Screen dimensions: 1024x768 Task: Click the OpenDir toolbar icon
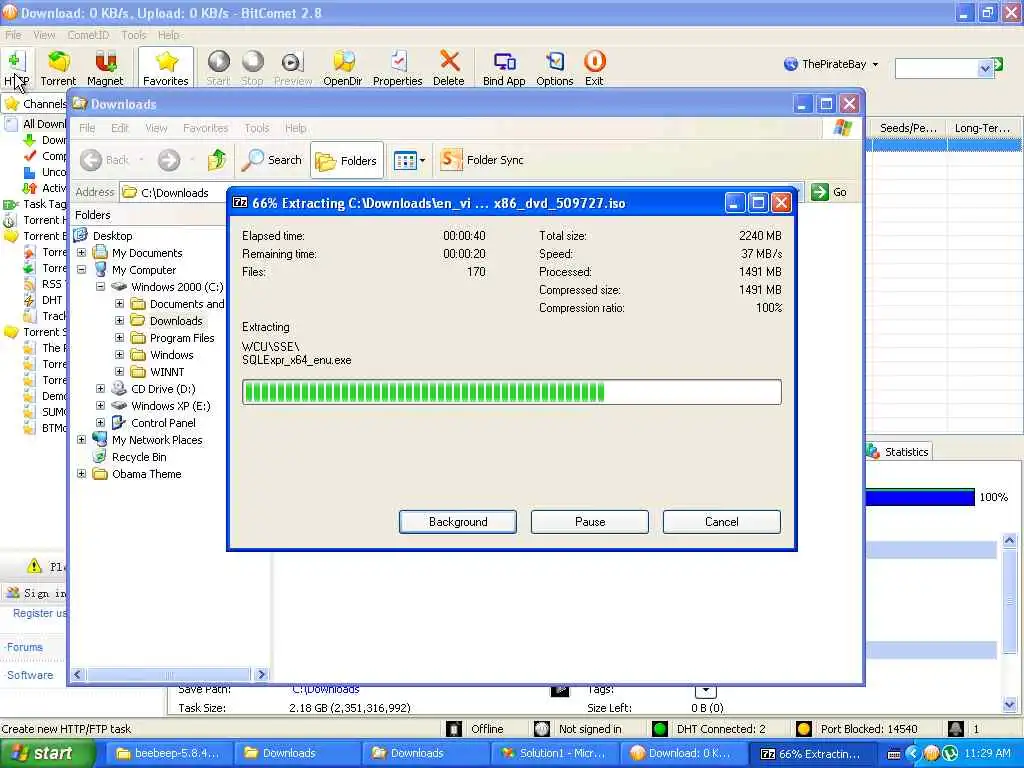[x=343, y=68]
